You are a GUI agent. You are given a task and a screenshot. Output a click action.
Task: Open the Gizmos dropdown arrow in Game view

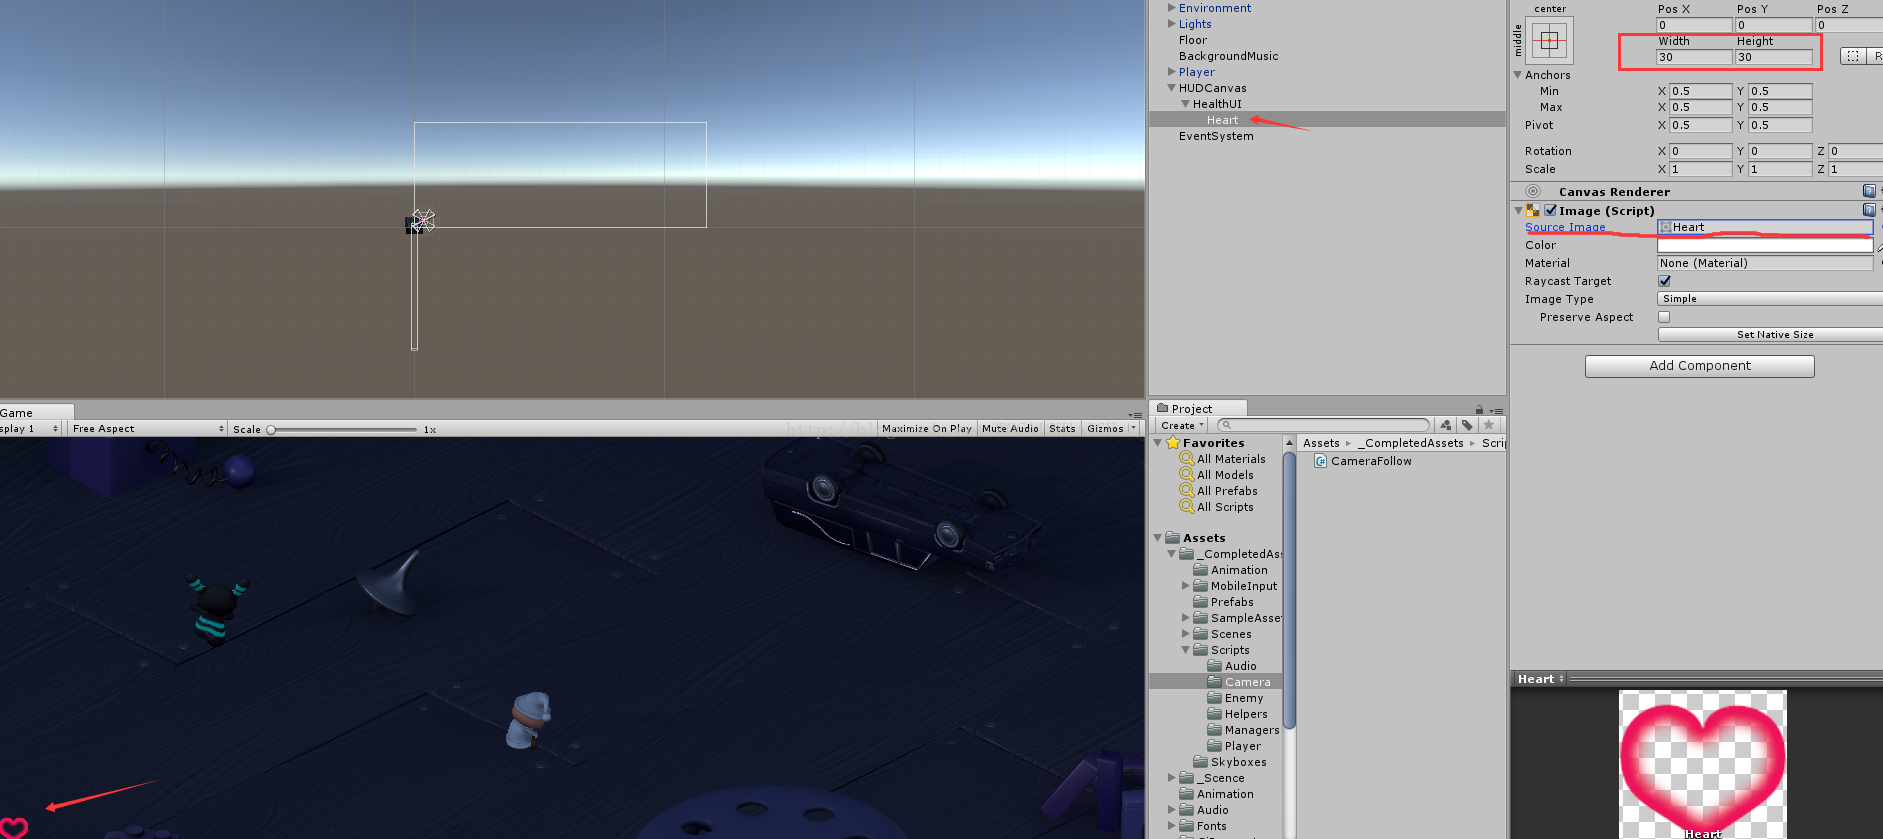(1134, 428)
